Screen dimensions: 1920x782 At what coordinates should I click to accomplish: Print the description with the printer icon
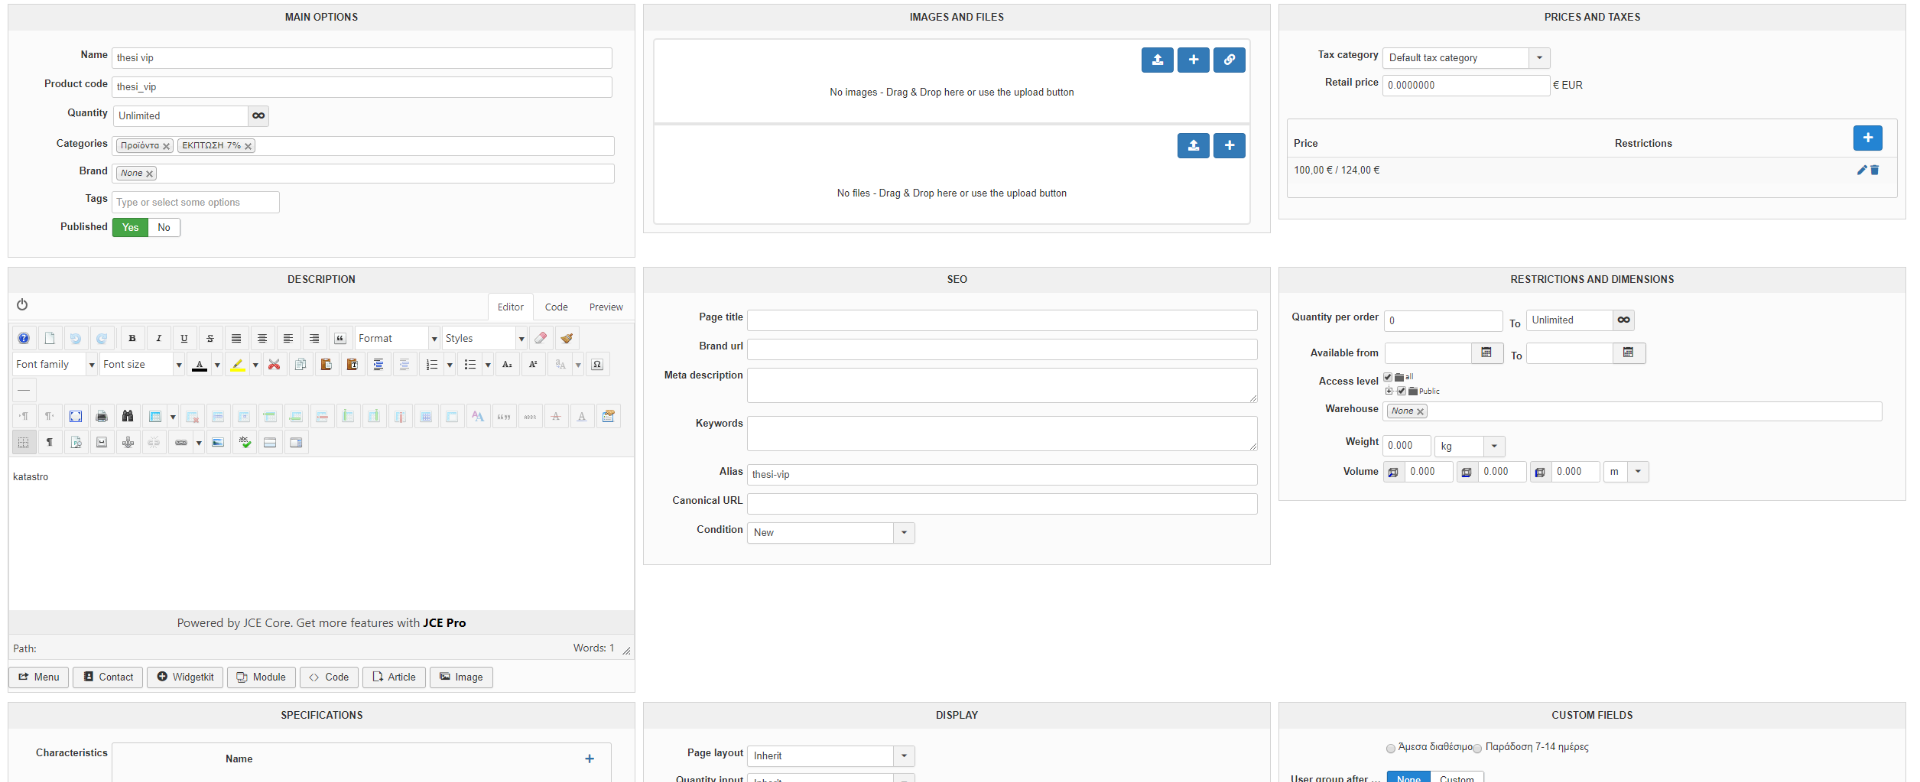101,416
